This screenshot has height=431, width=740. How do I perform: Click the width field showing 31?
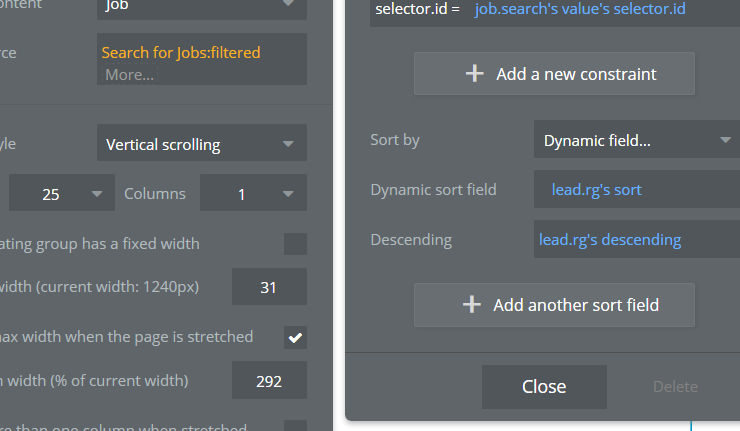pyautogui.click(x=268, y=288)
